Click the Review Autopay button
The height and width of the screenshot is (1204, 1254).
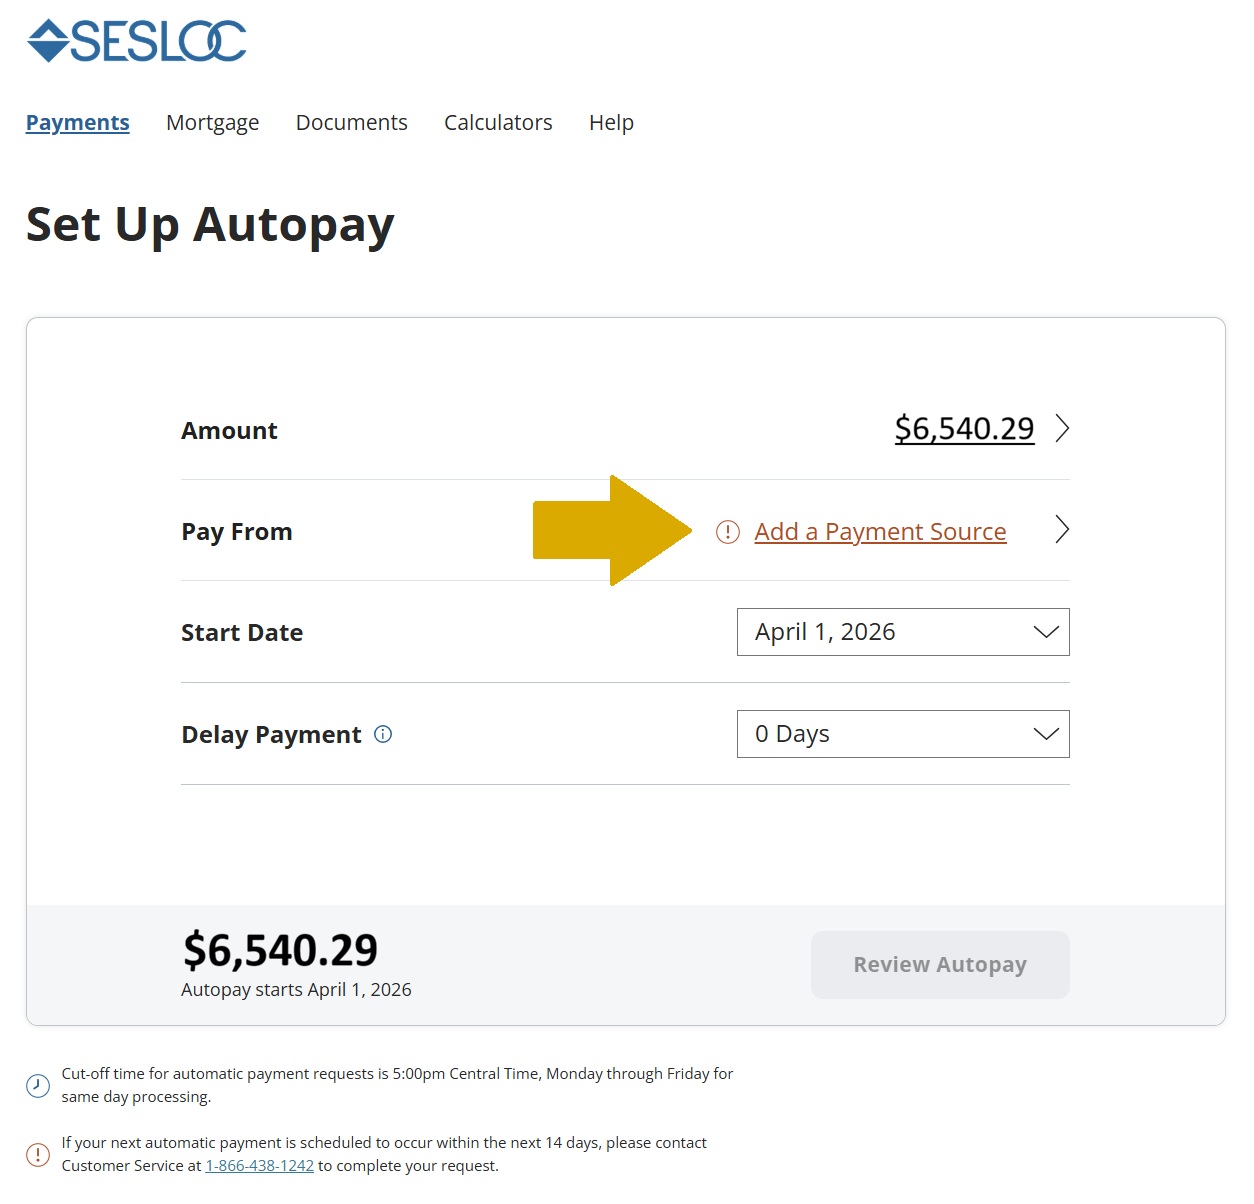tap(939, 964)
